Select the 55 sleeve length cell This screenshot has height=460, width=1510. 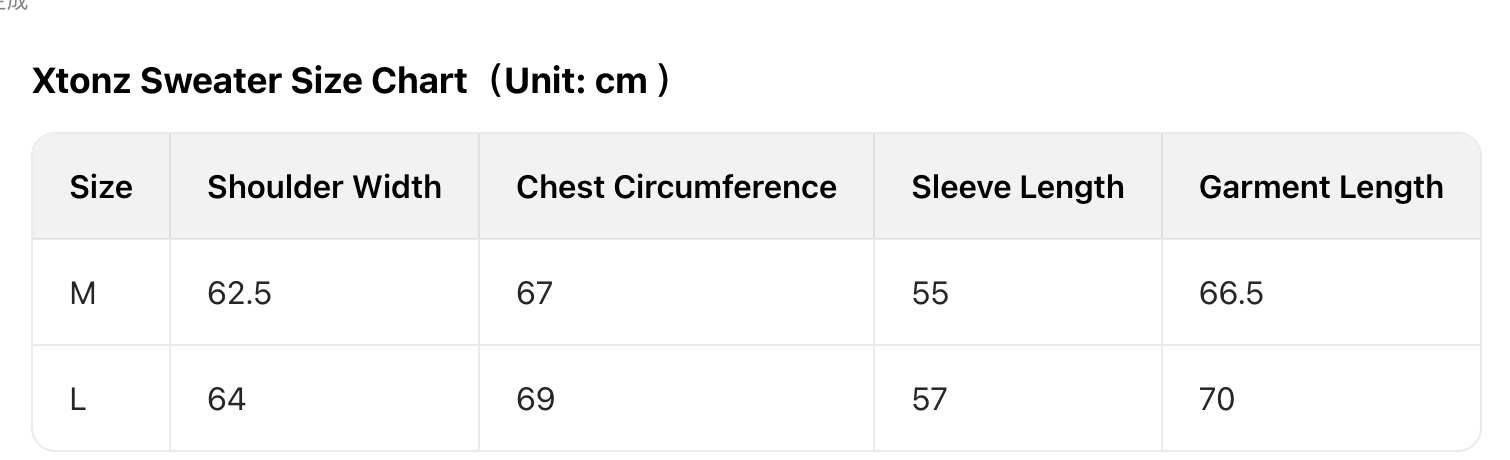coord(929,293)
